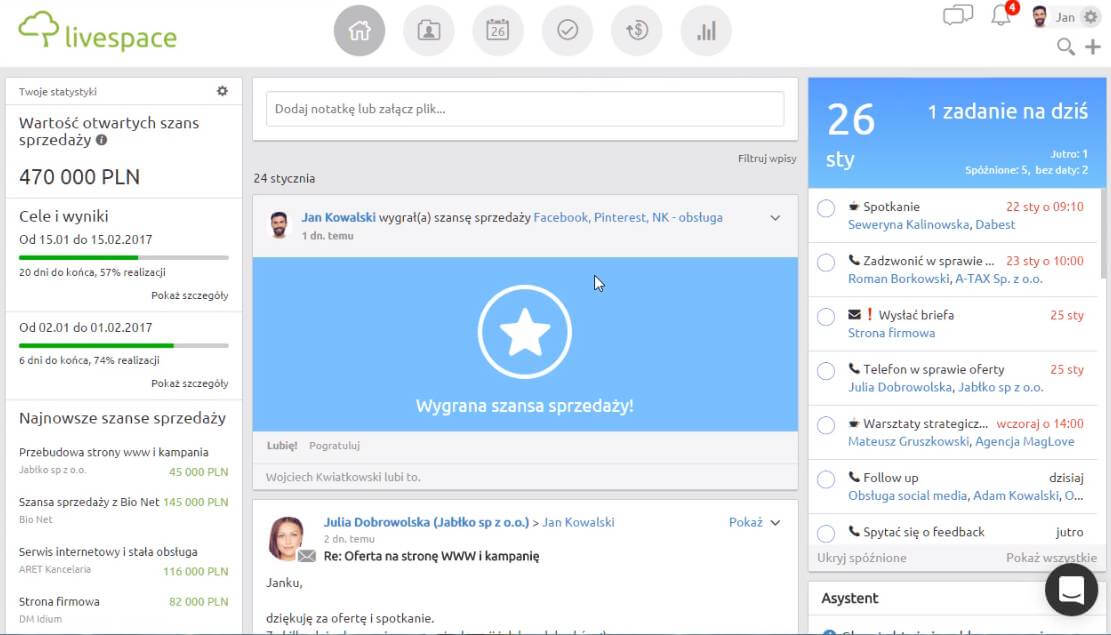Screen dimensions: 1111x635
Task: Open the notifications bell icon
Action: click(1001, 16)
